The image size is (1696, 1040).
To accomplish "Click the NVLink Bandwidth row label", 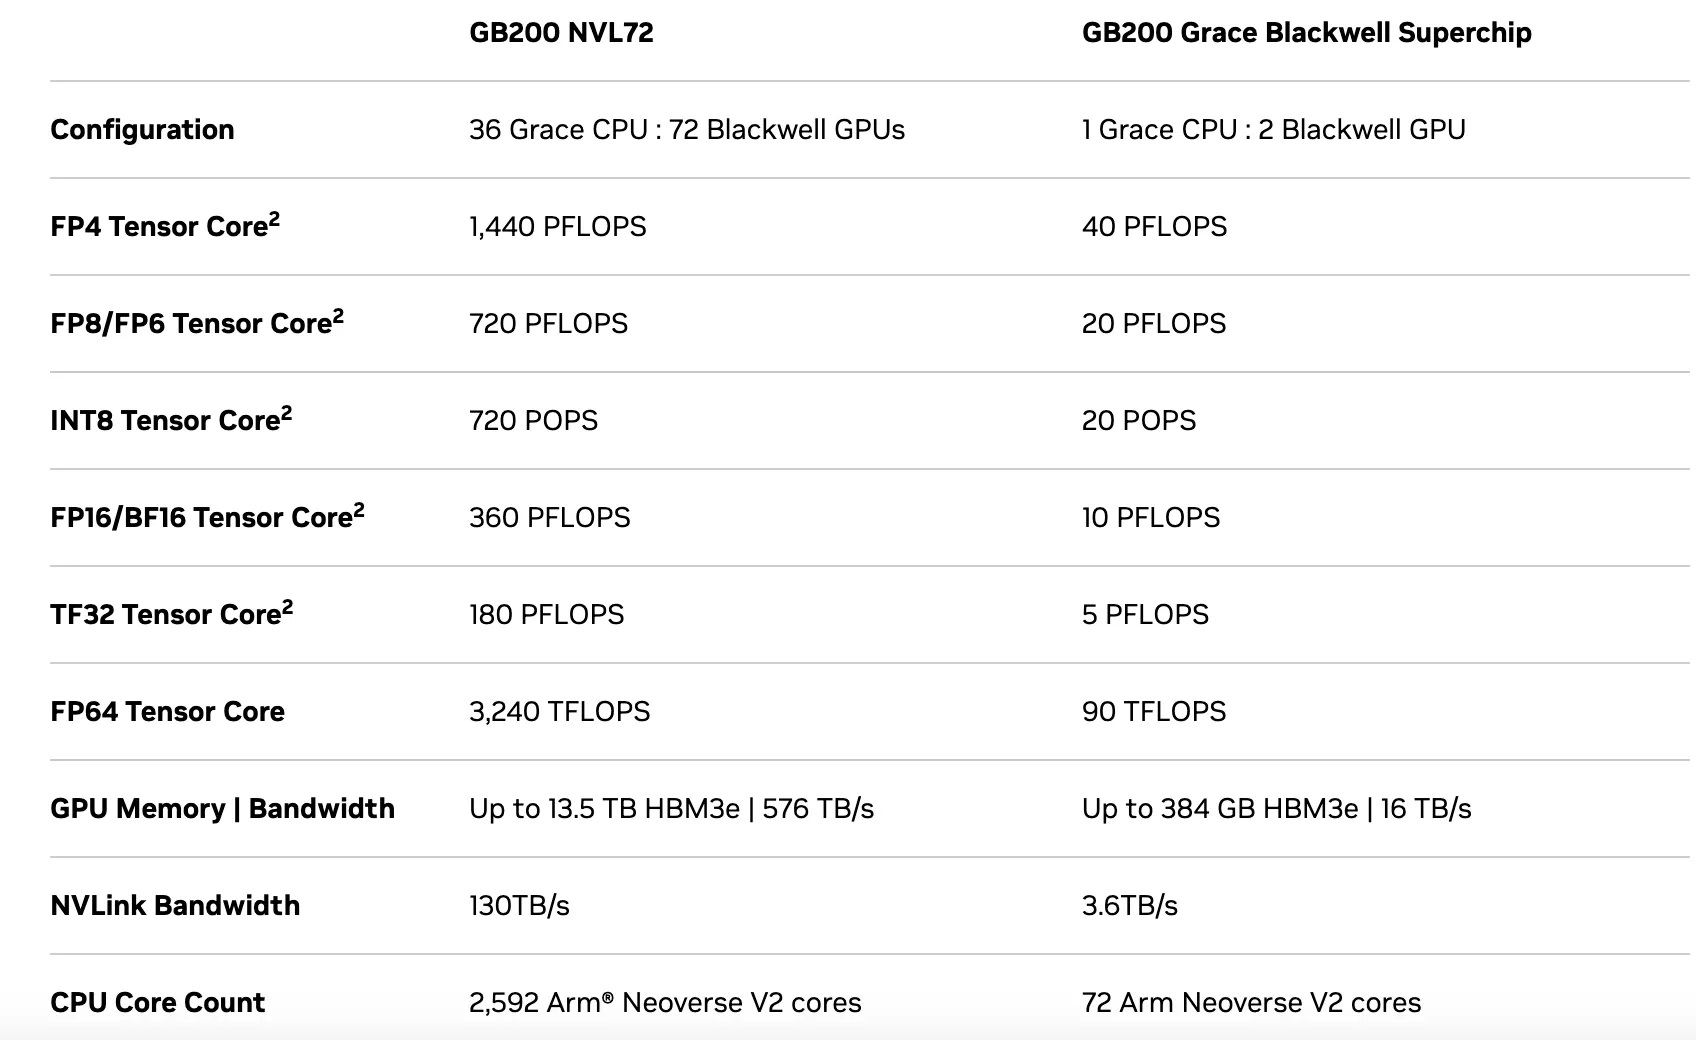I will pyautogui.click(x=175, y=906).
